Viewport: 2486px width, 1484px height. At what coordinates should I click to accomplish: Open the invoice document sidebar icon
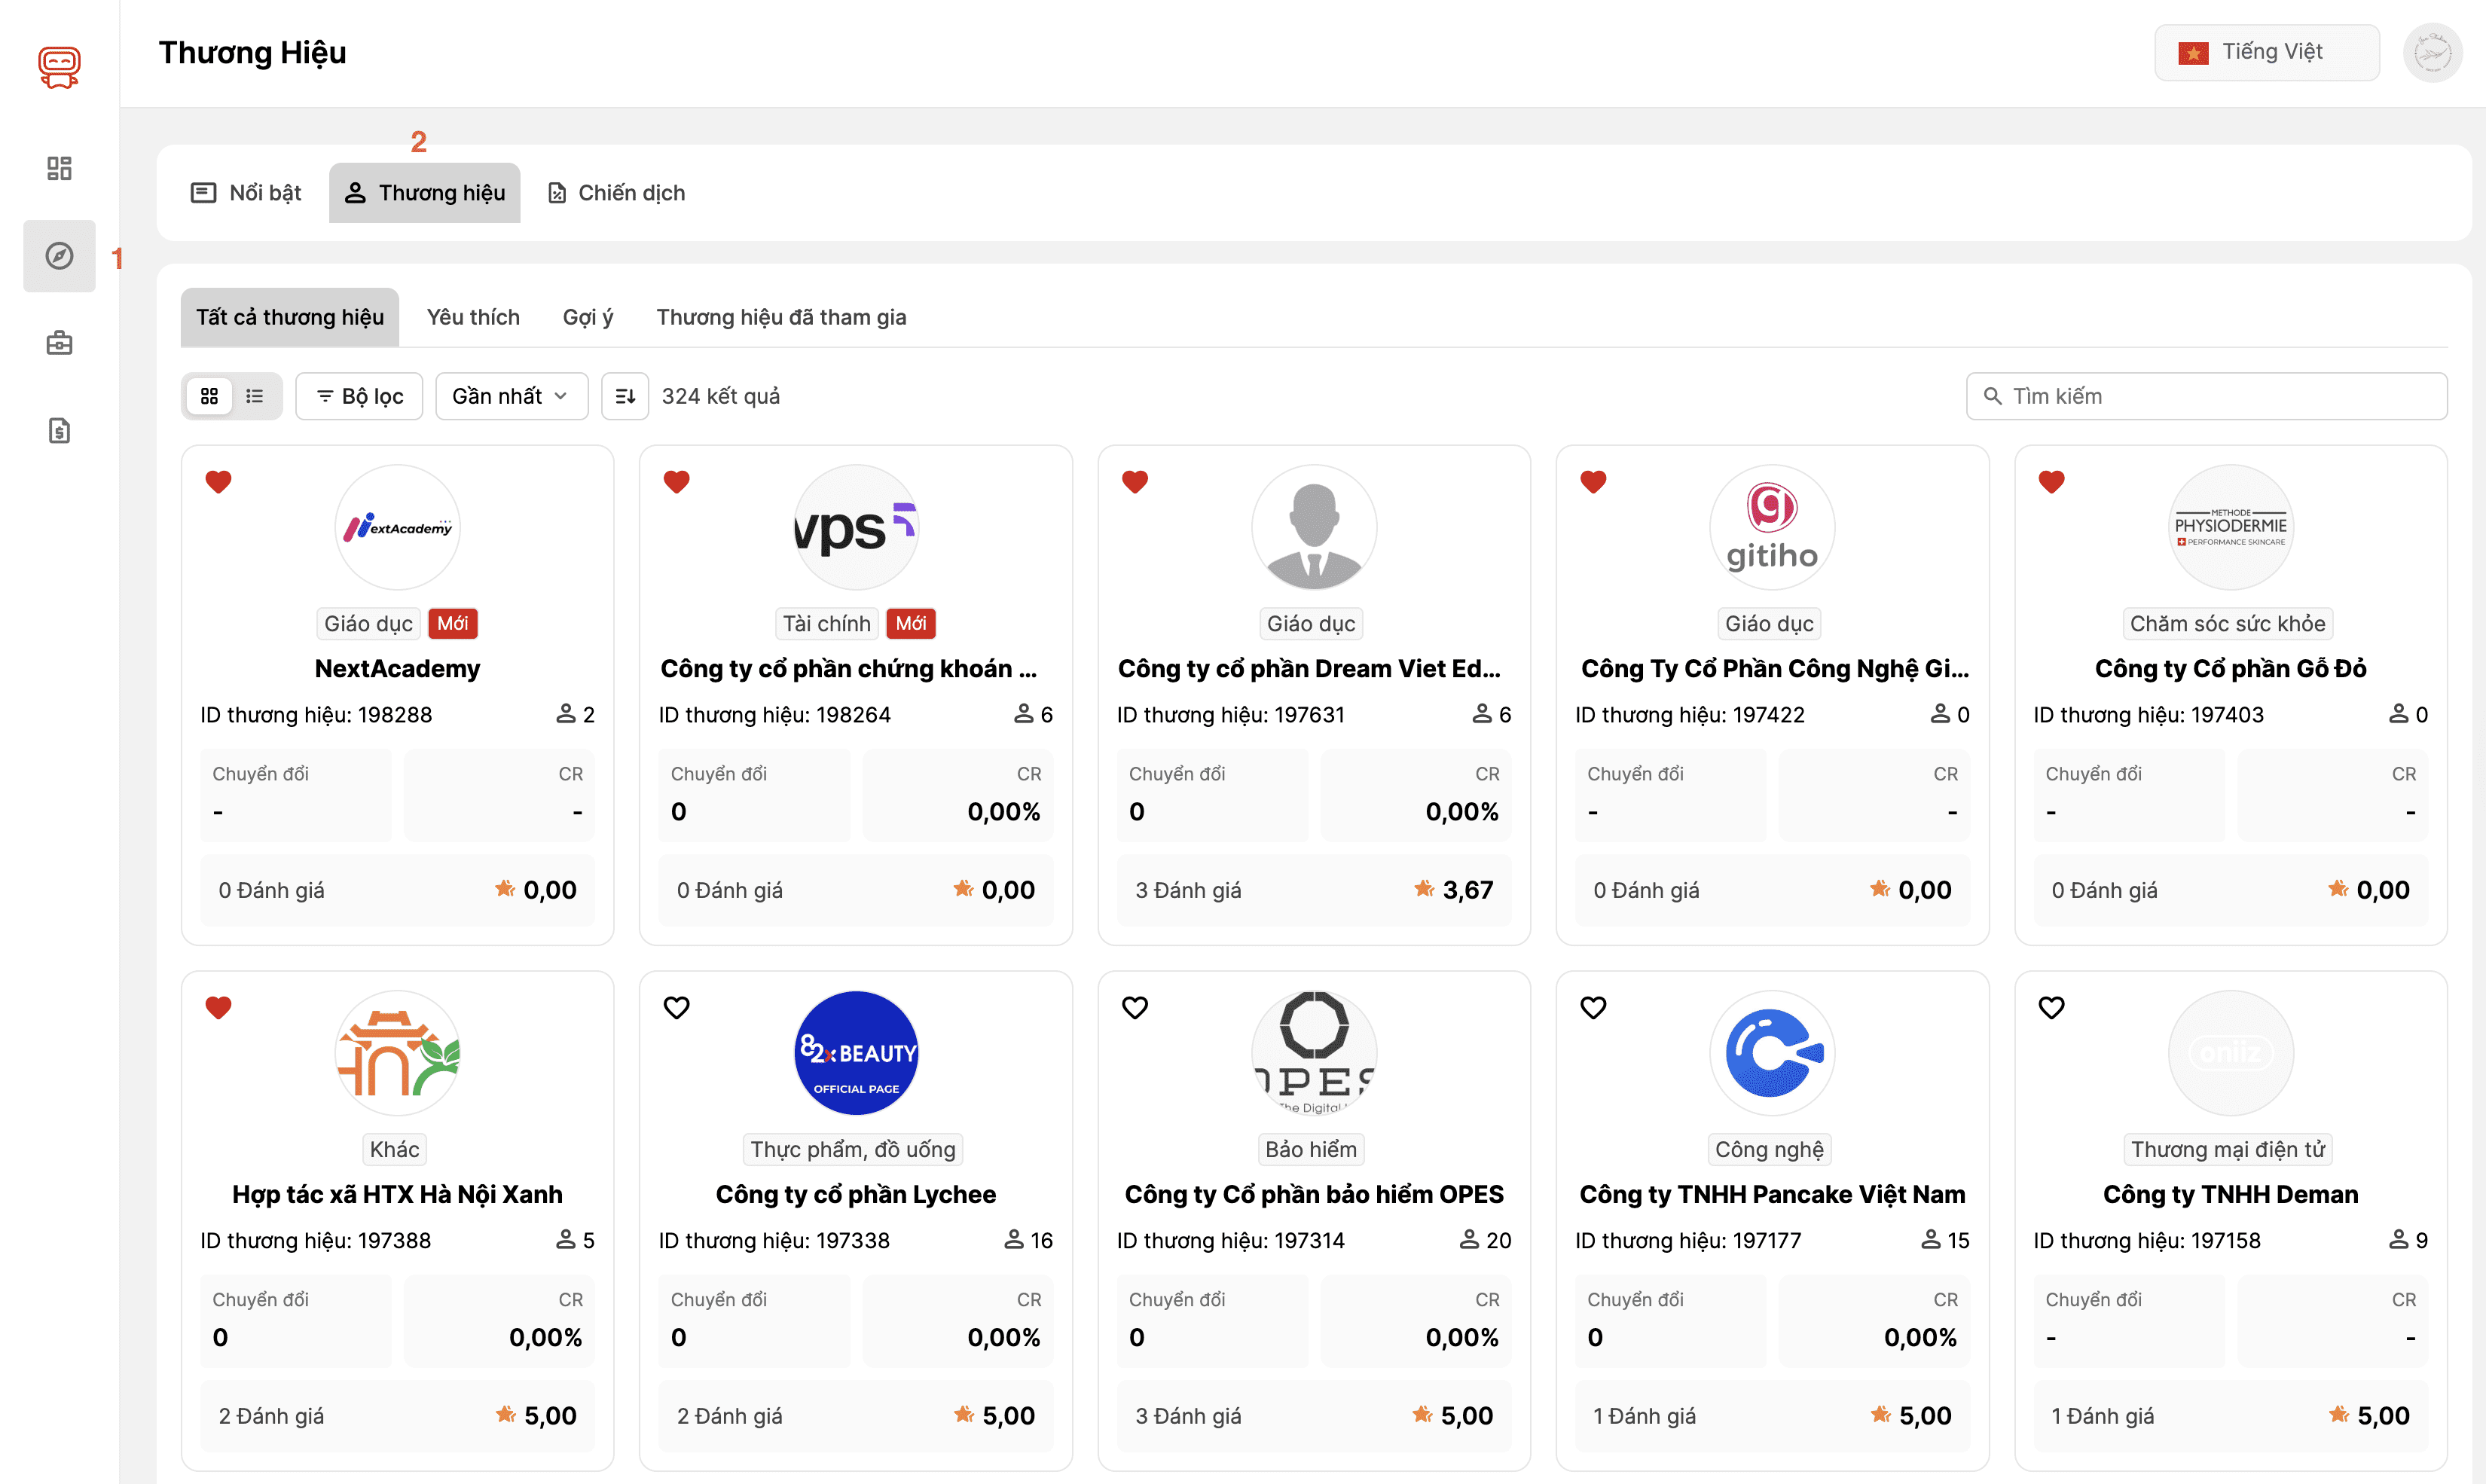click(x=59, y=431)
